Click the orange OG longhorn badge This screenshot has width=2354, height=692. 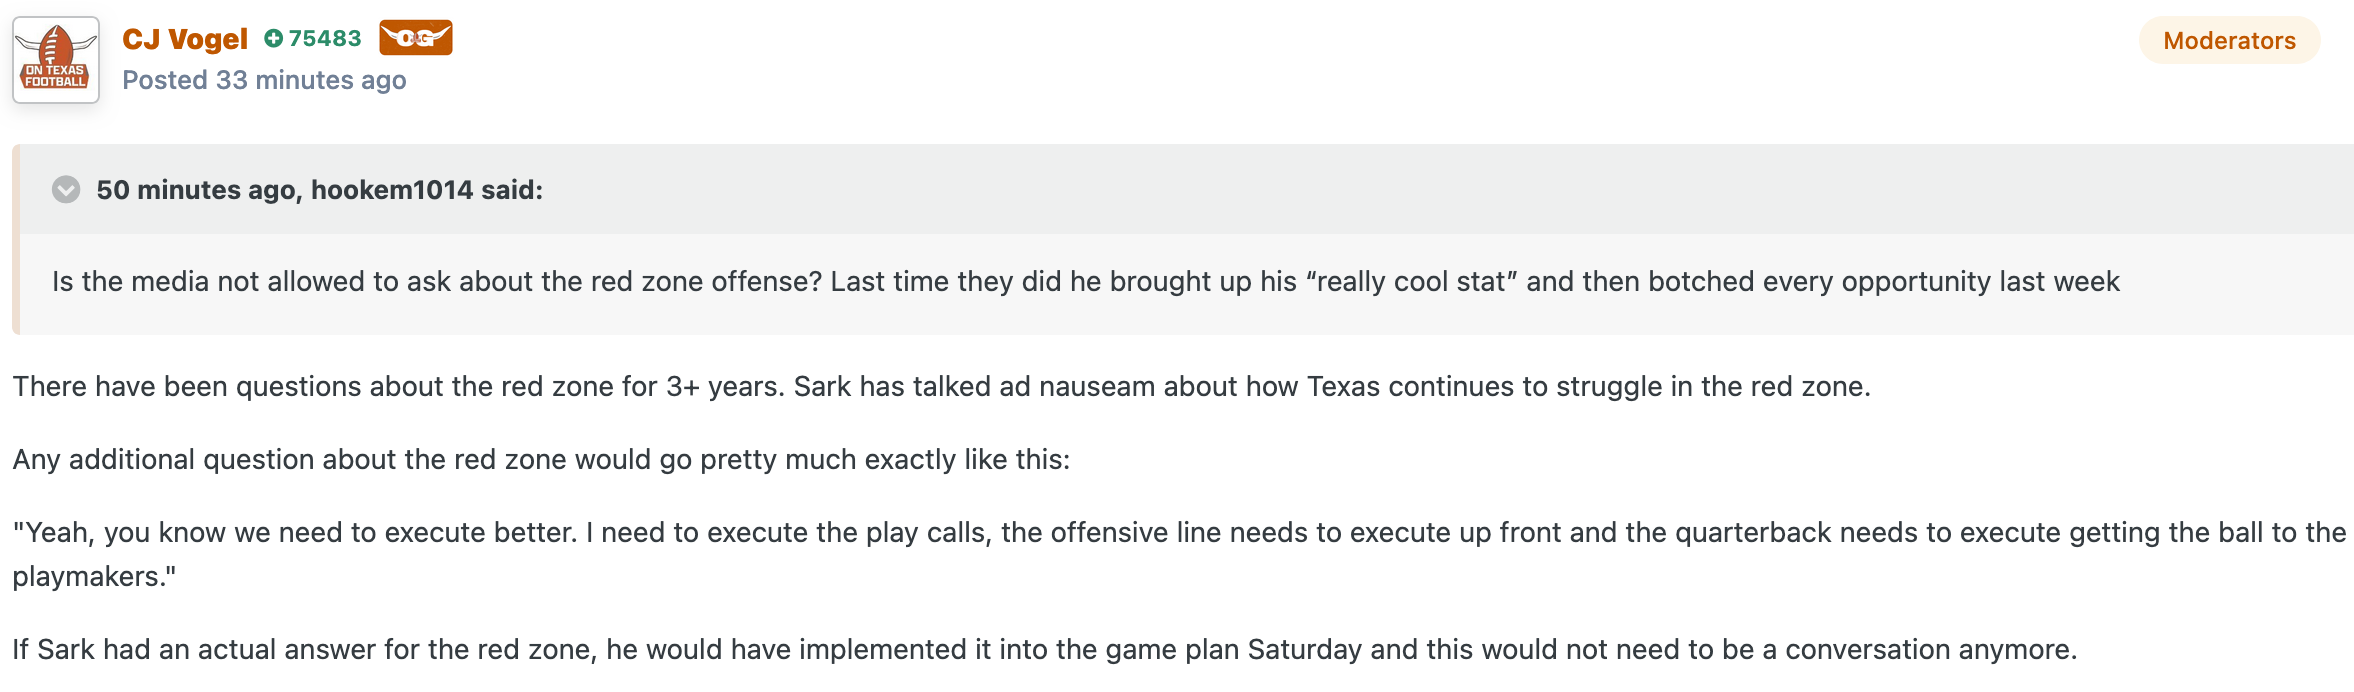pyautogui.click(x=416, y=38)
